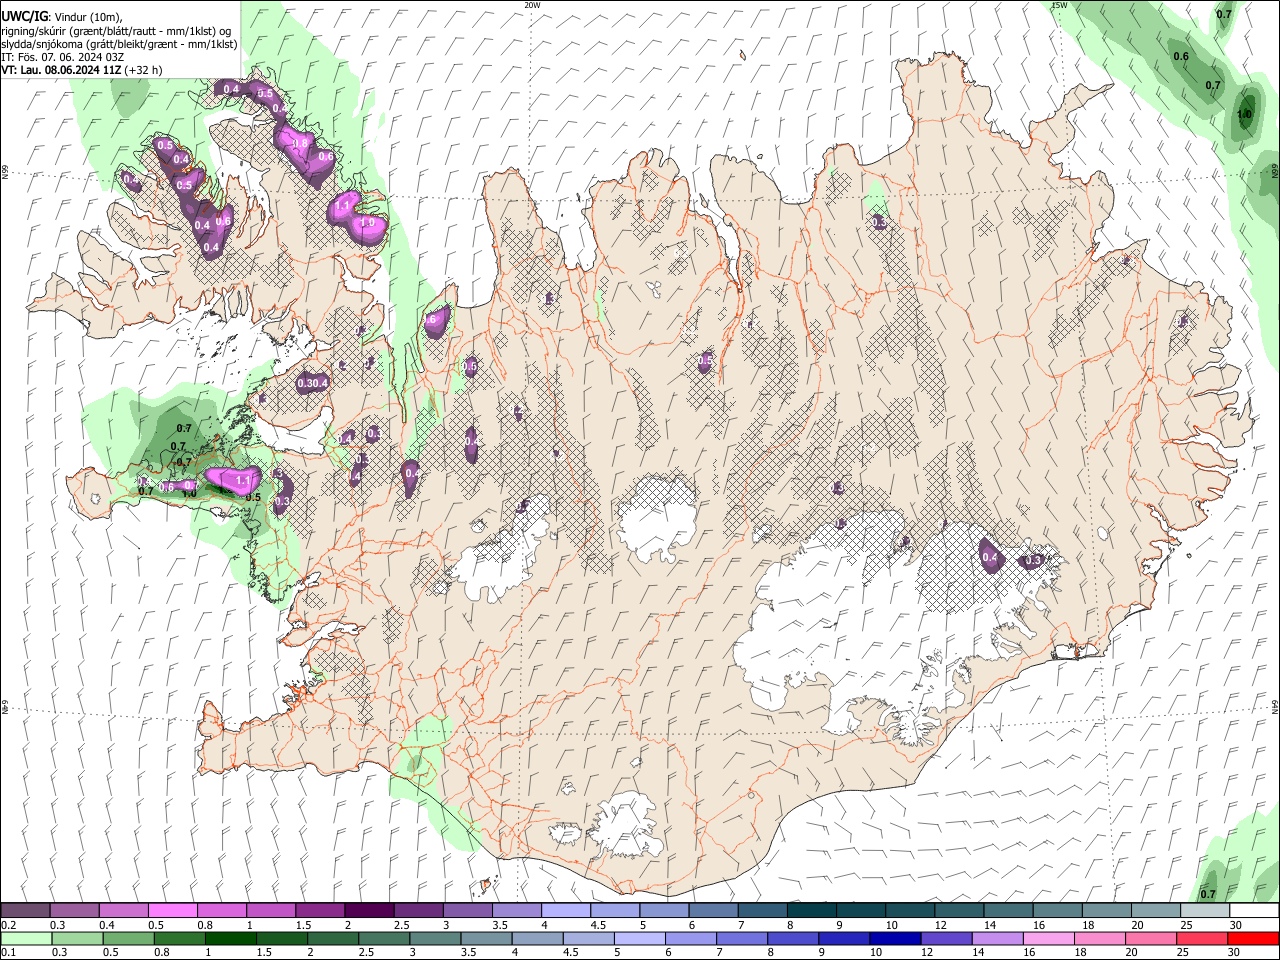Click the 'VT: Lau. 08.06.2024 11Z' valid time
1280x960 pixels.
(61, 70)
